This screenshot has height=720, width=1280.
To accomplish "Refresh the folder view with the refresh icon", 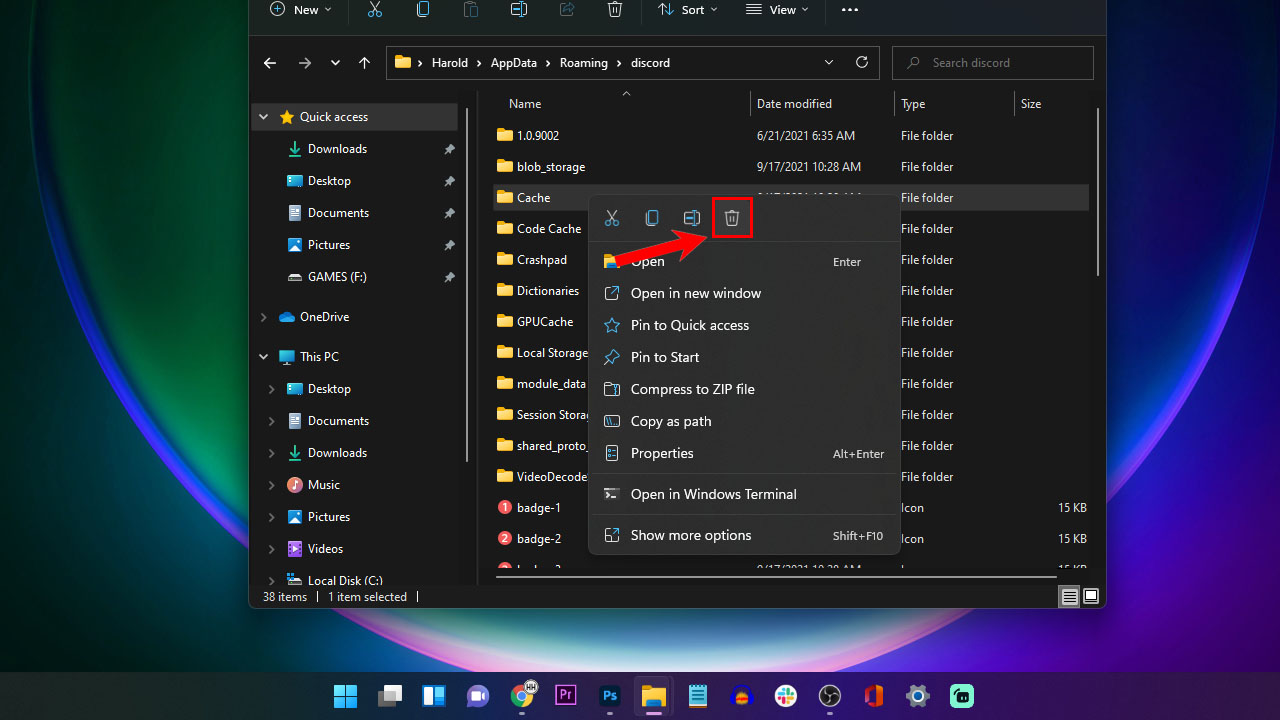I will pyautogui.click(x=861, y=62).
